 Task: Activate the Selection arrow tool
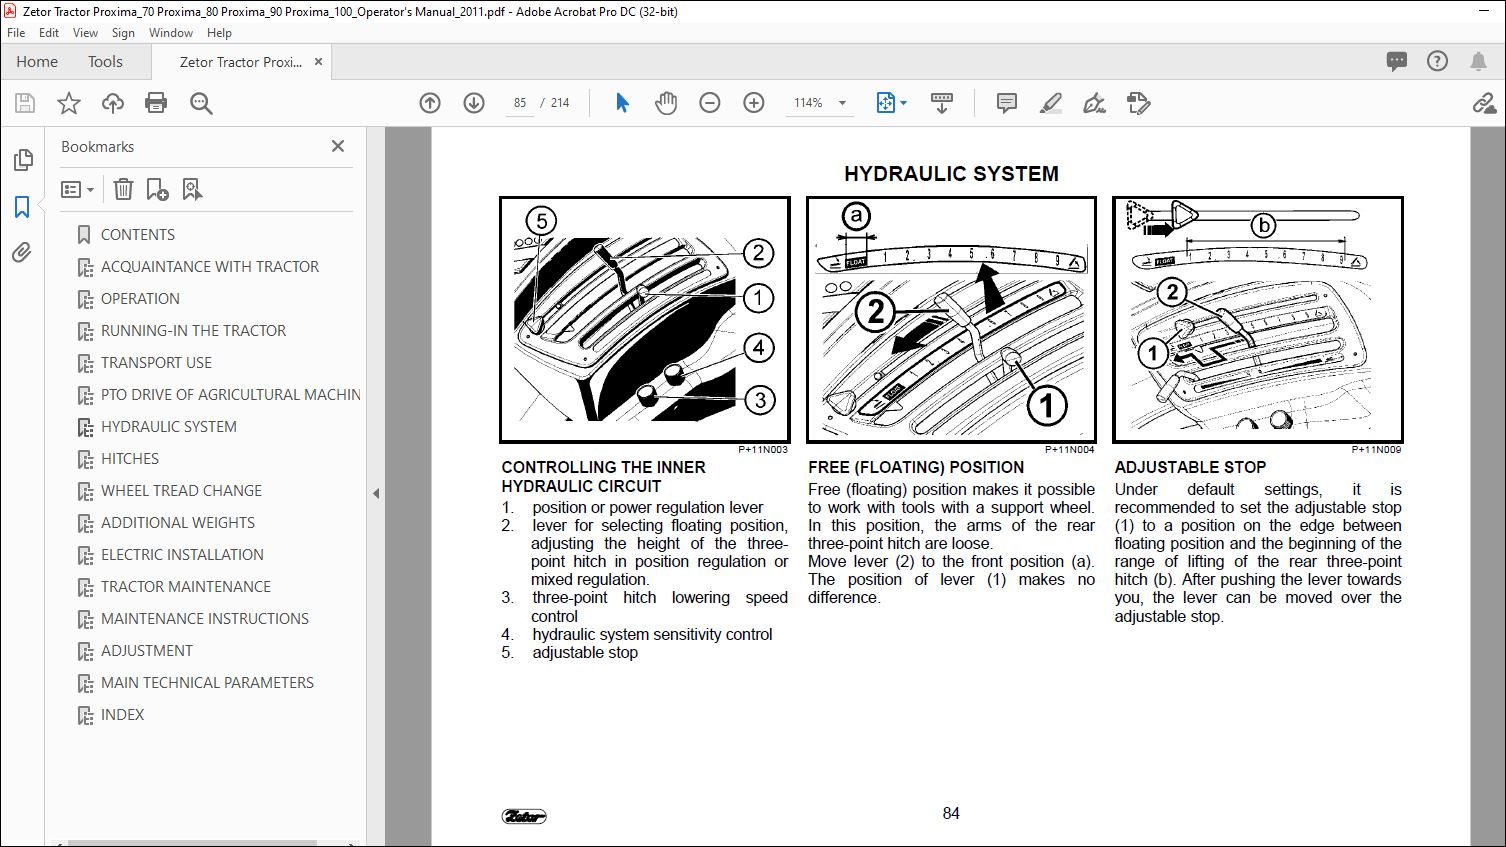[622, 103]
